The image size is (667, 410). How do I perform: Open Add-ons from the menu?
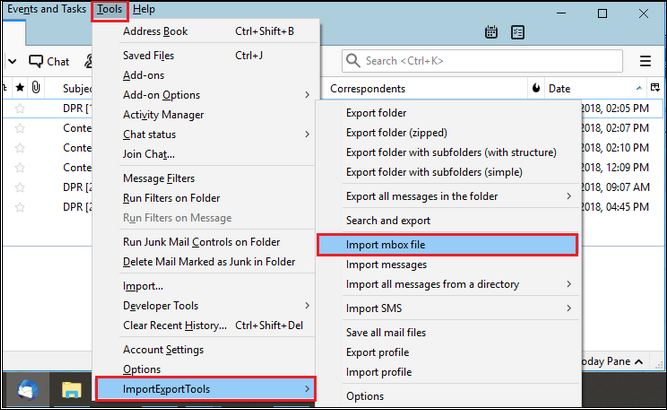(x=206, y=75)
